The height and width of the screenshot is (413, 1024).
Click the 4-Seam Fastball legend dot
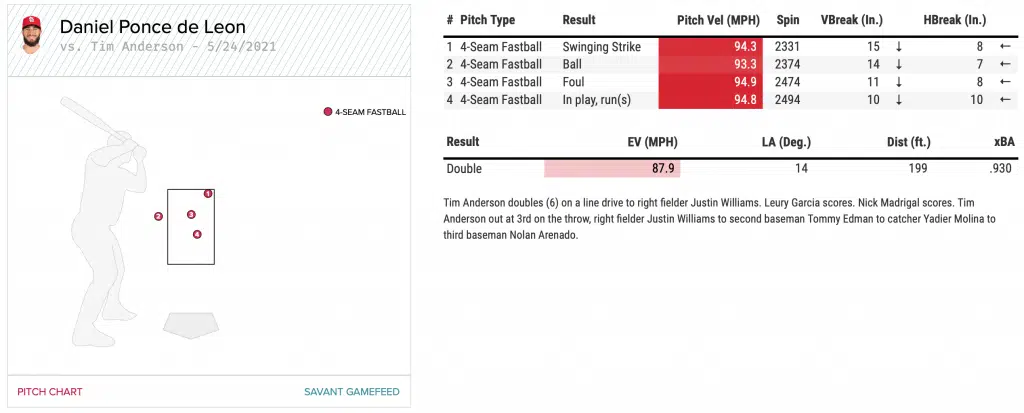pyautogui.click(x=327, y=112)
